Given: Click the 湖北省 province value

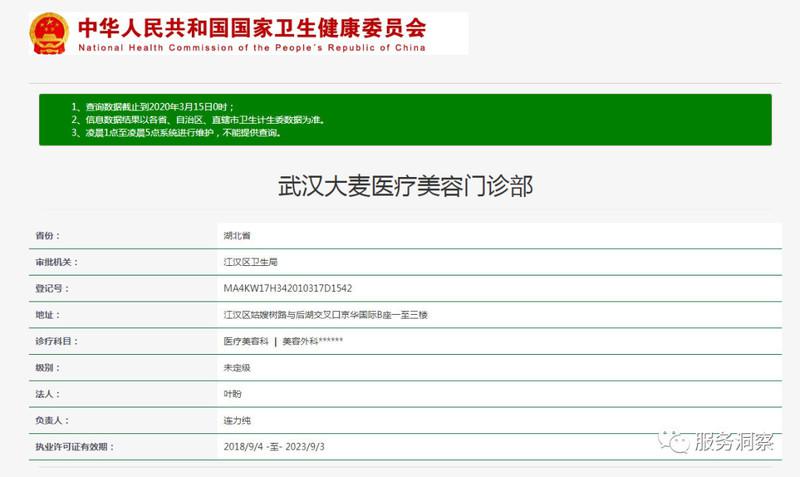Looking at the screenshot, I should tap(237, 235).
